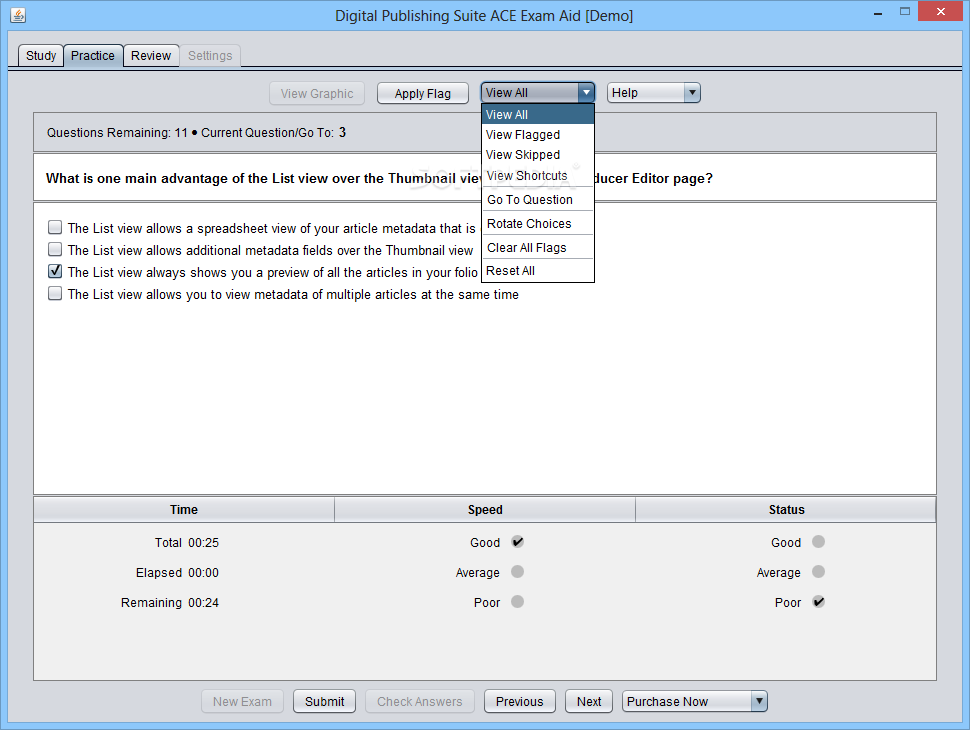Screen dimensions: 970x730
Task: Select Rotate Choices option
Action: point(538,224)
